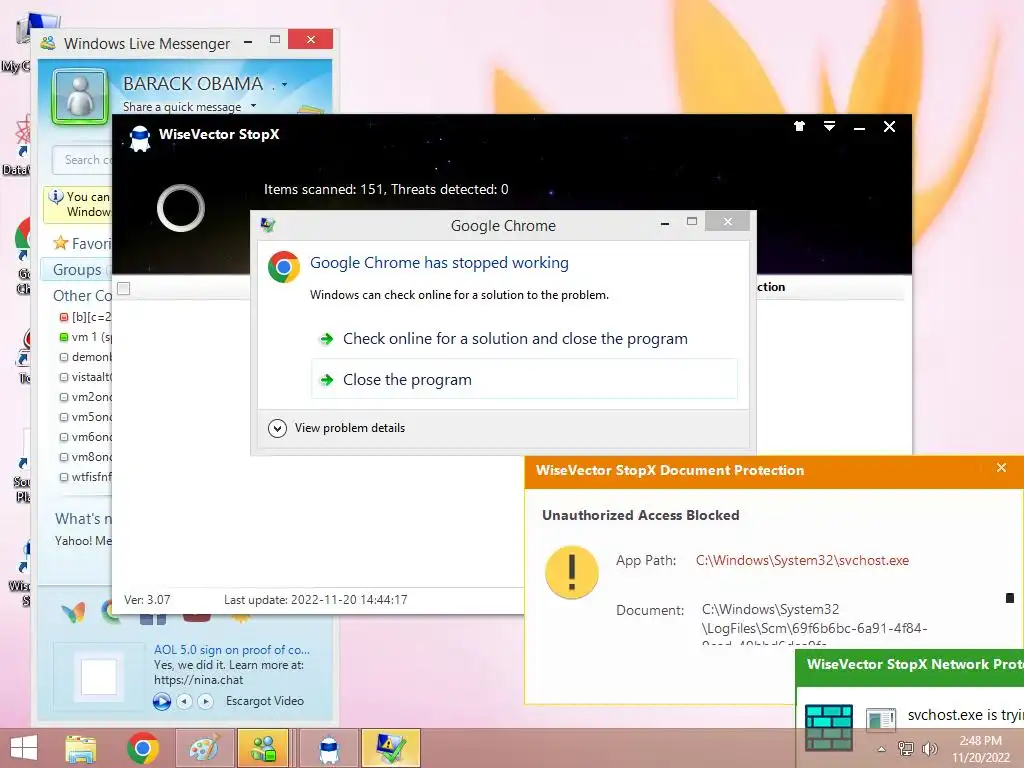1024x768 pixels.
Task: Click the svchost program icon in Network Protection
Action: pyautogui.click(x=880, y=719)
